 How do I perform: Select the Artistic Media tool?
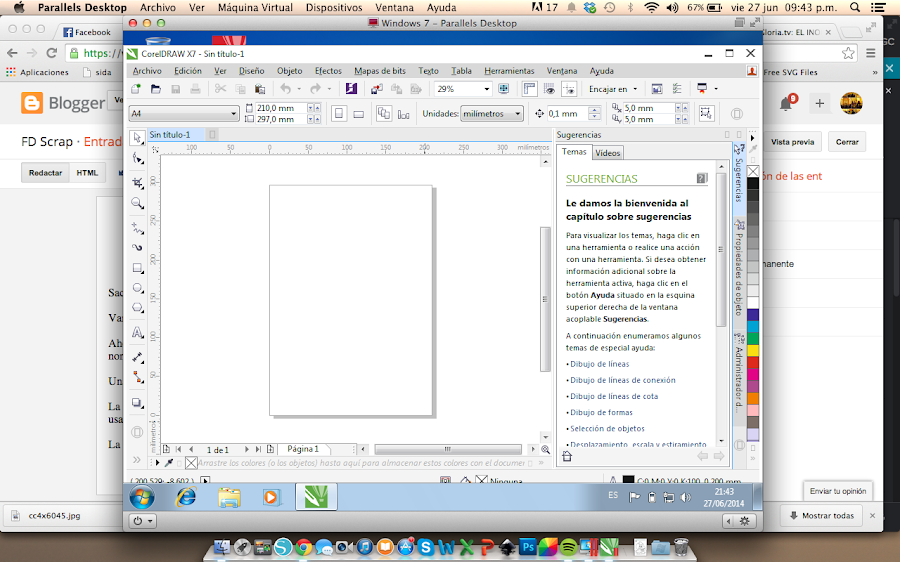pyautogui.click(x=137, y=248)
